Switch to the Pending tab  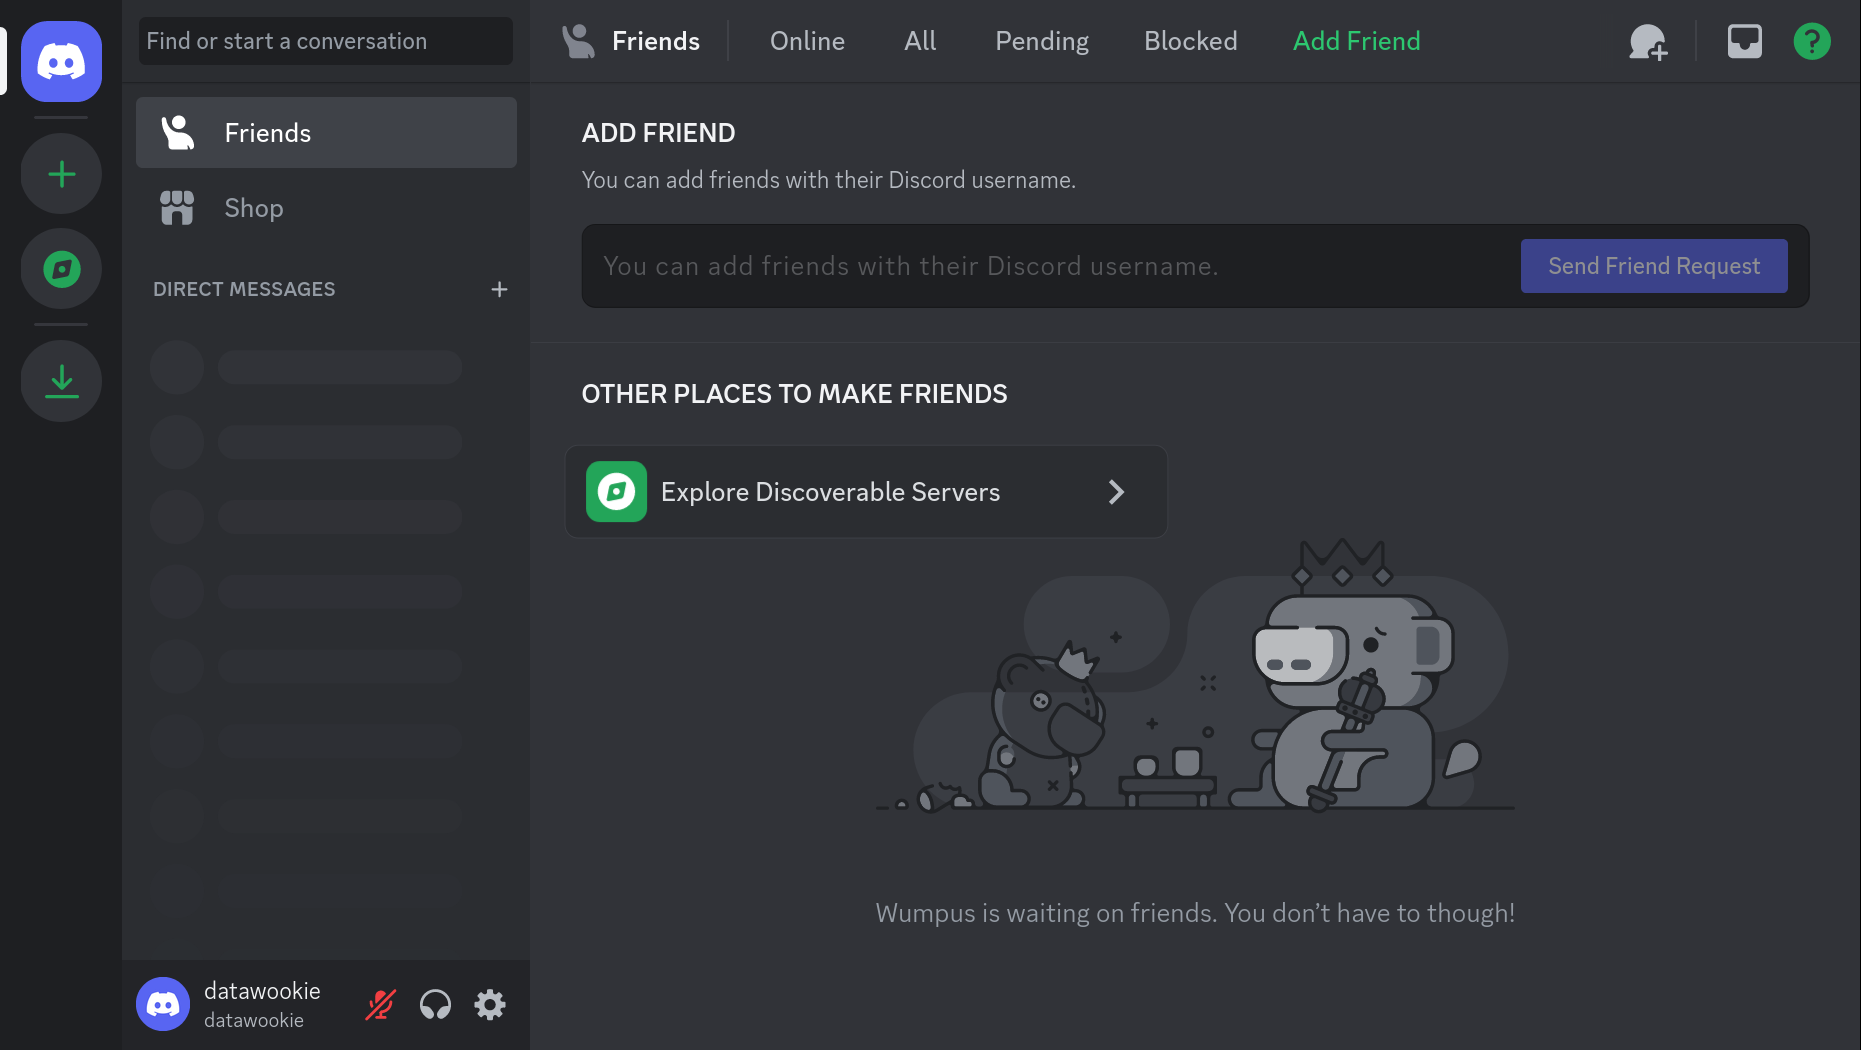pos(1041,41)
